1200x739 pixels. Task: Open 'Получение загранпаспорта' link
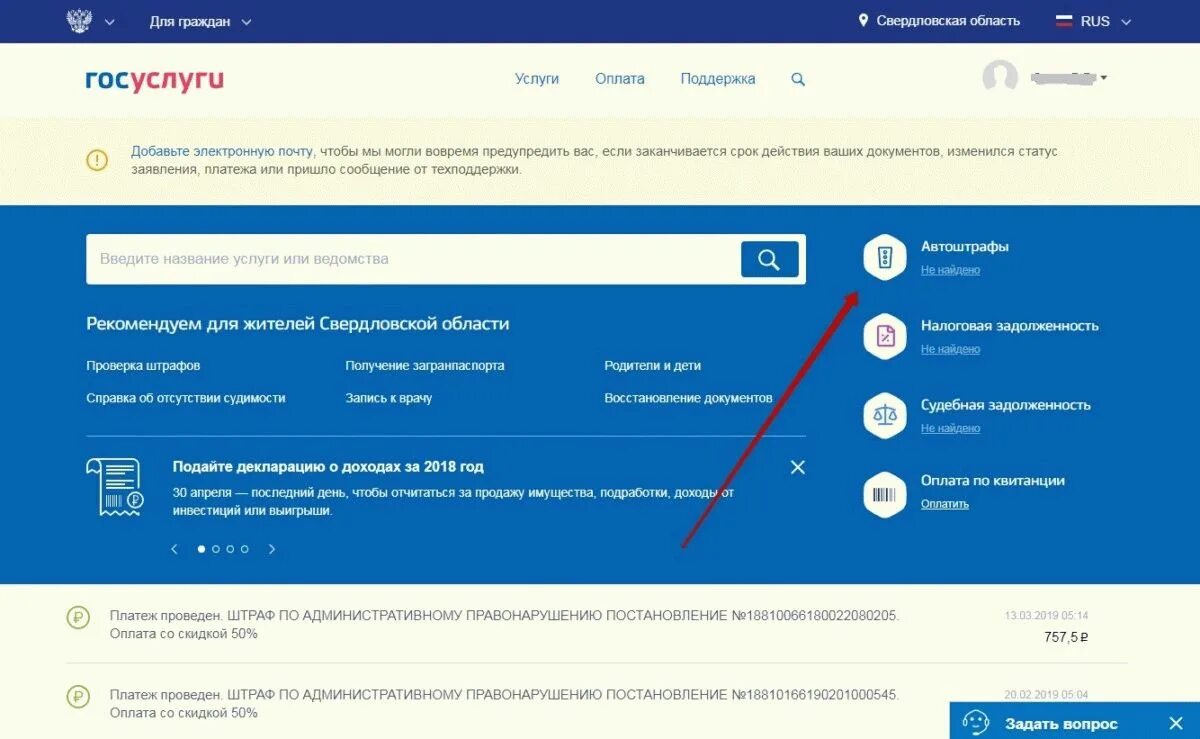point(425,366)
